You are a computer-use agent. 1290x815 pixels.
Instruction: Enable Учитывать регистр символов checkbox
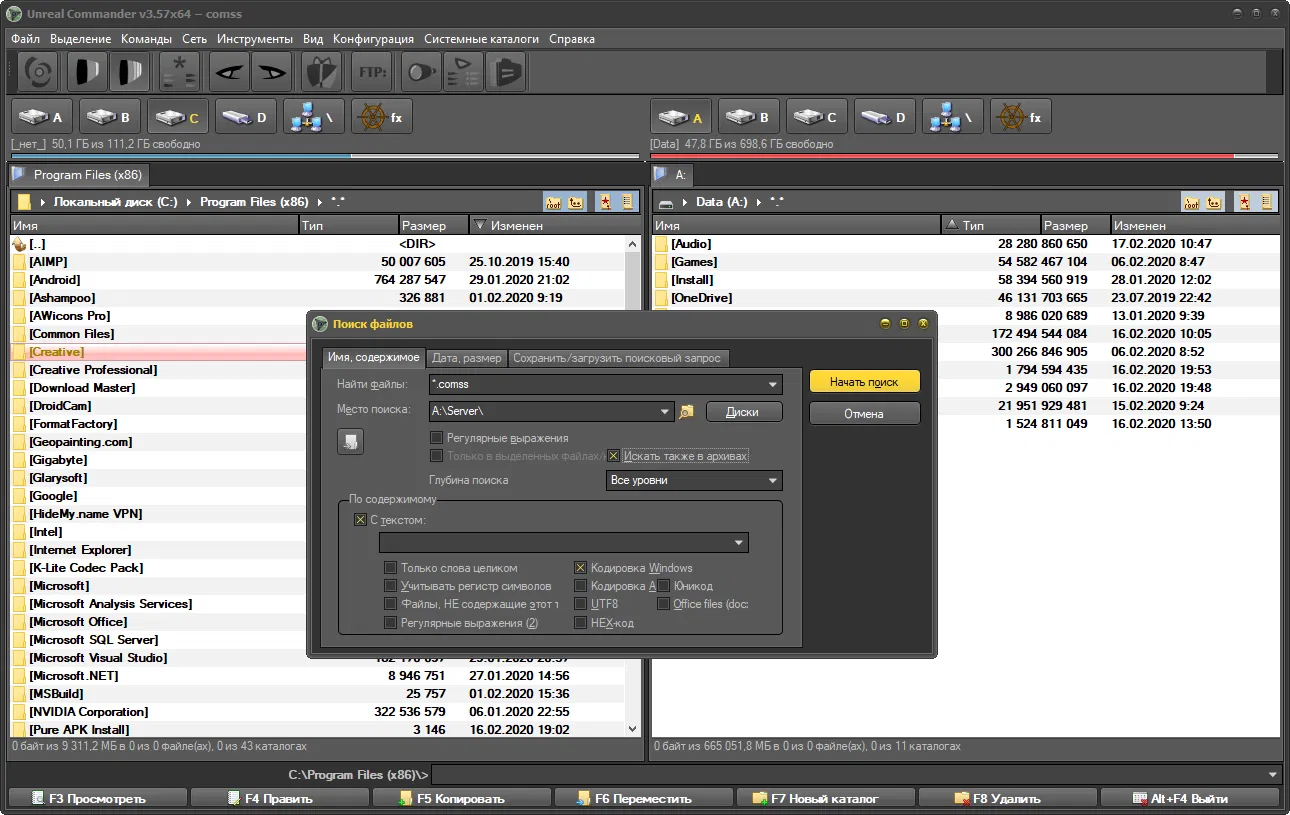pos(391,586)
